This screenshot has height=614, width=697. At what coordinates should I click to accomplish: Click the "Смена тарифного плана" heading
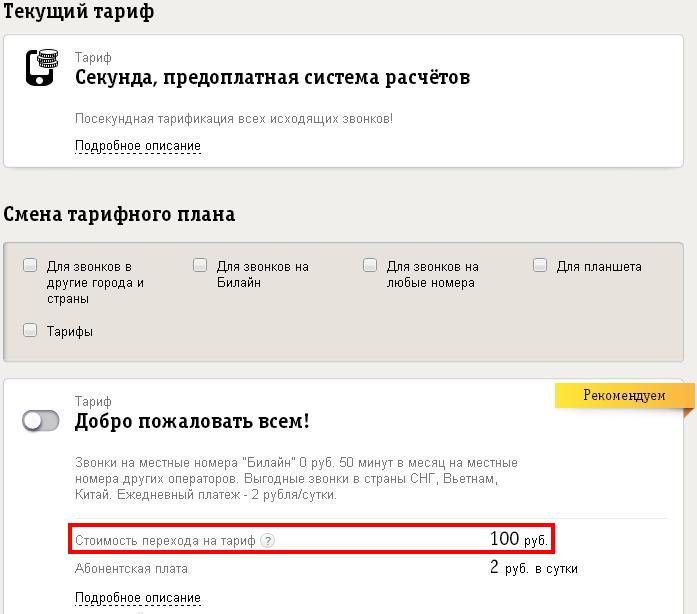point(119,214)
